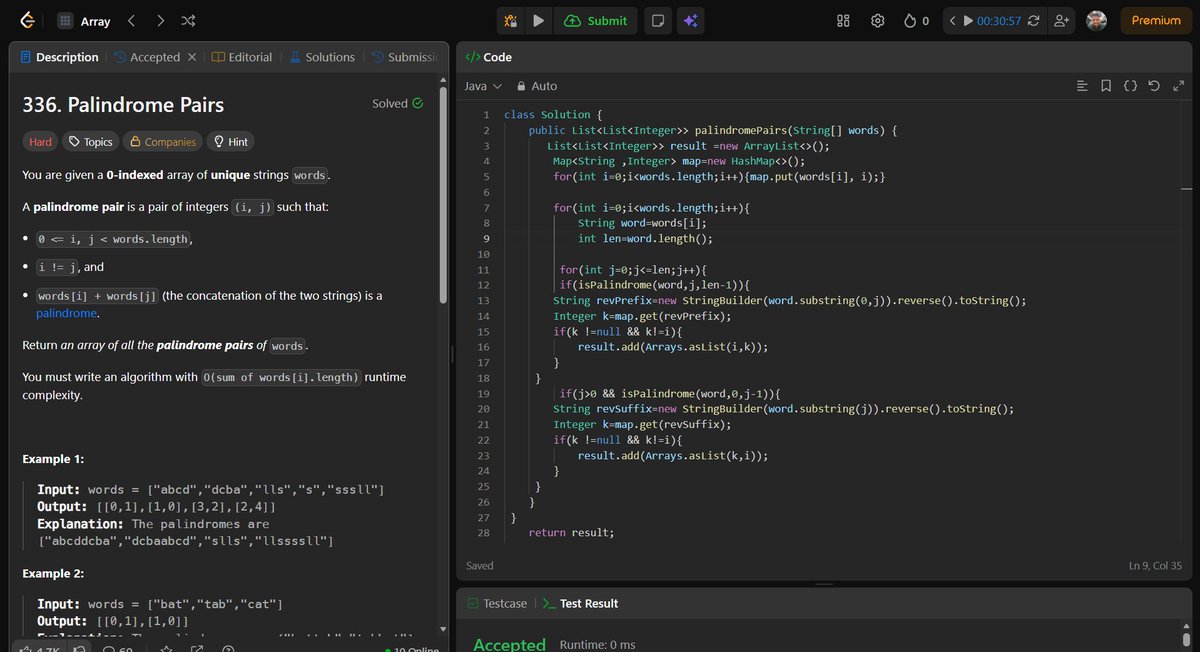Expand the editor to fullscreen
Screen dimensions: 1200x652
(x=1178, y=86)
